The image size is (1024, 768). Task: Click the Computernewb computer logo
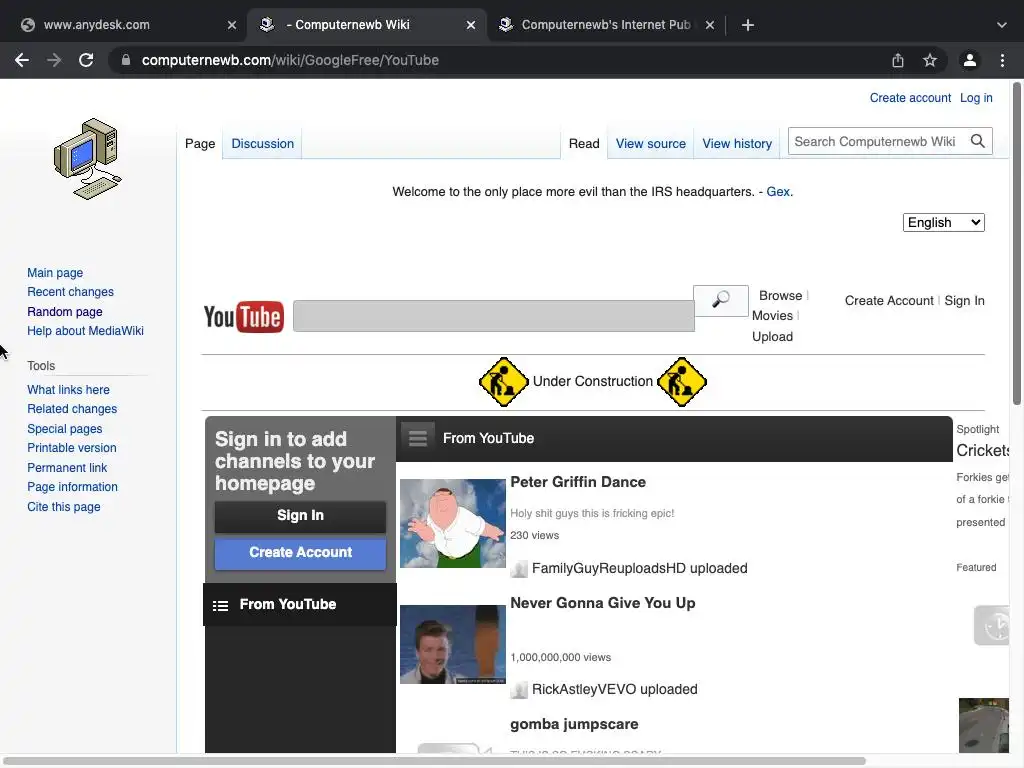[x=88, y=159]
